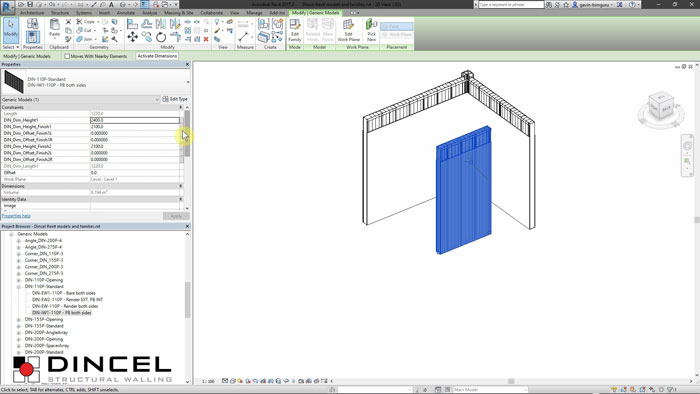700x394 pixels.
Task: Open the Revit application menu button
Action: tap(7, 7)
